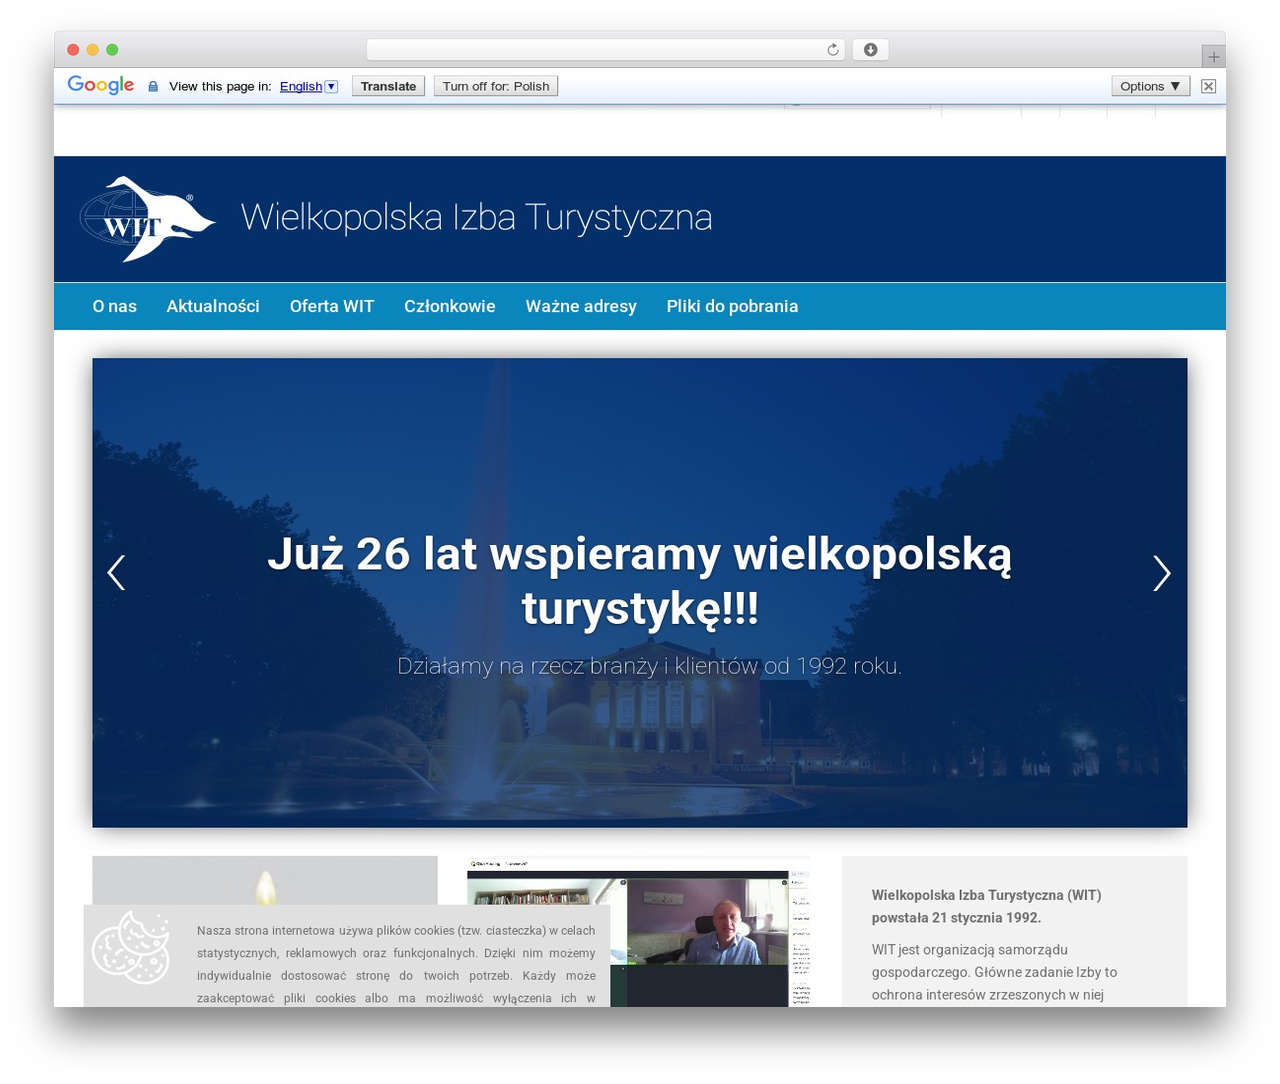Click the Google logo in translate bar
1280x1084 pixels.
[101, 85]
